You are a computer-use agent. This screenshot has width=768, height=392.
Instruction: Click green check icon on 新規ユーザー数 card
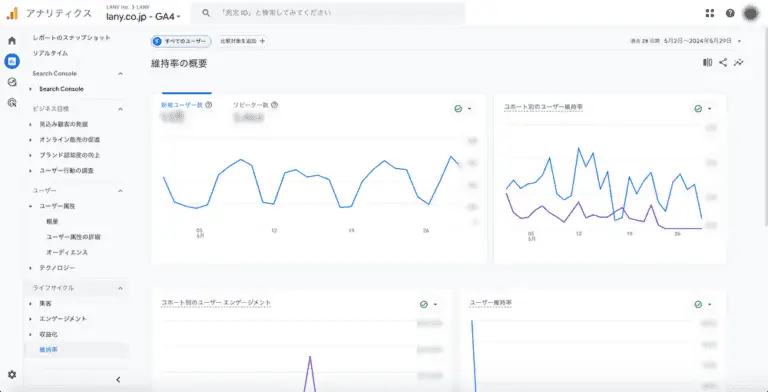(x=458, y=109)
